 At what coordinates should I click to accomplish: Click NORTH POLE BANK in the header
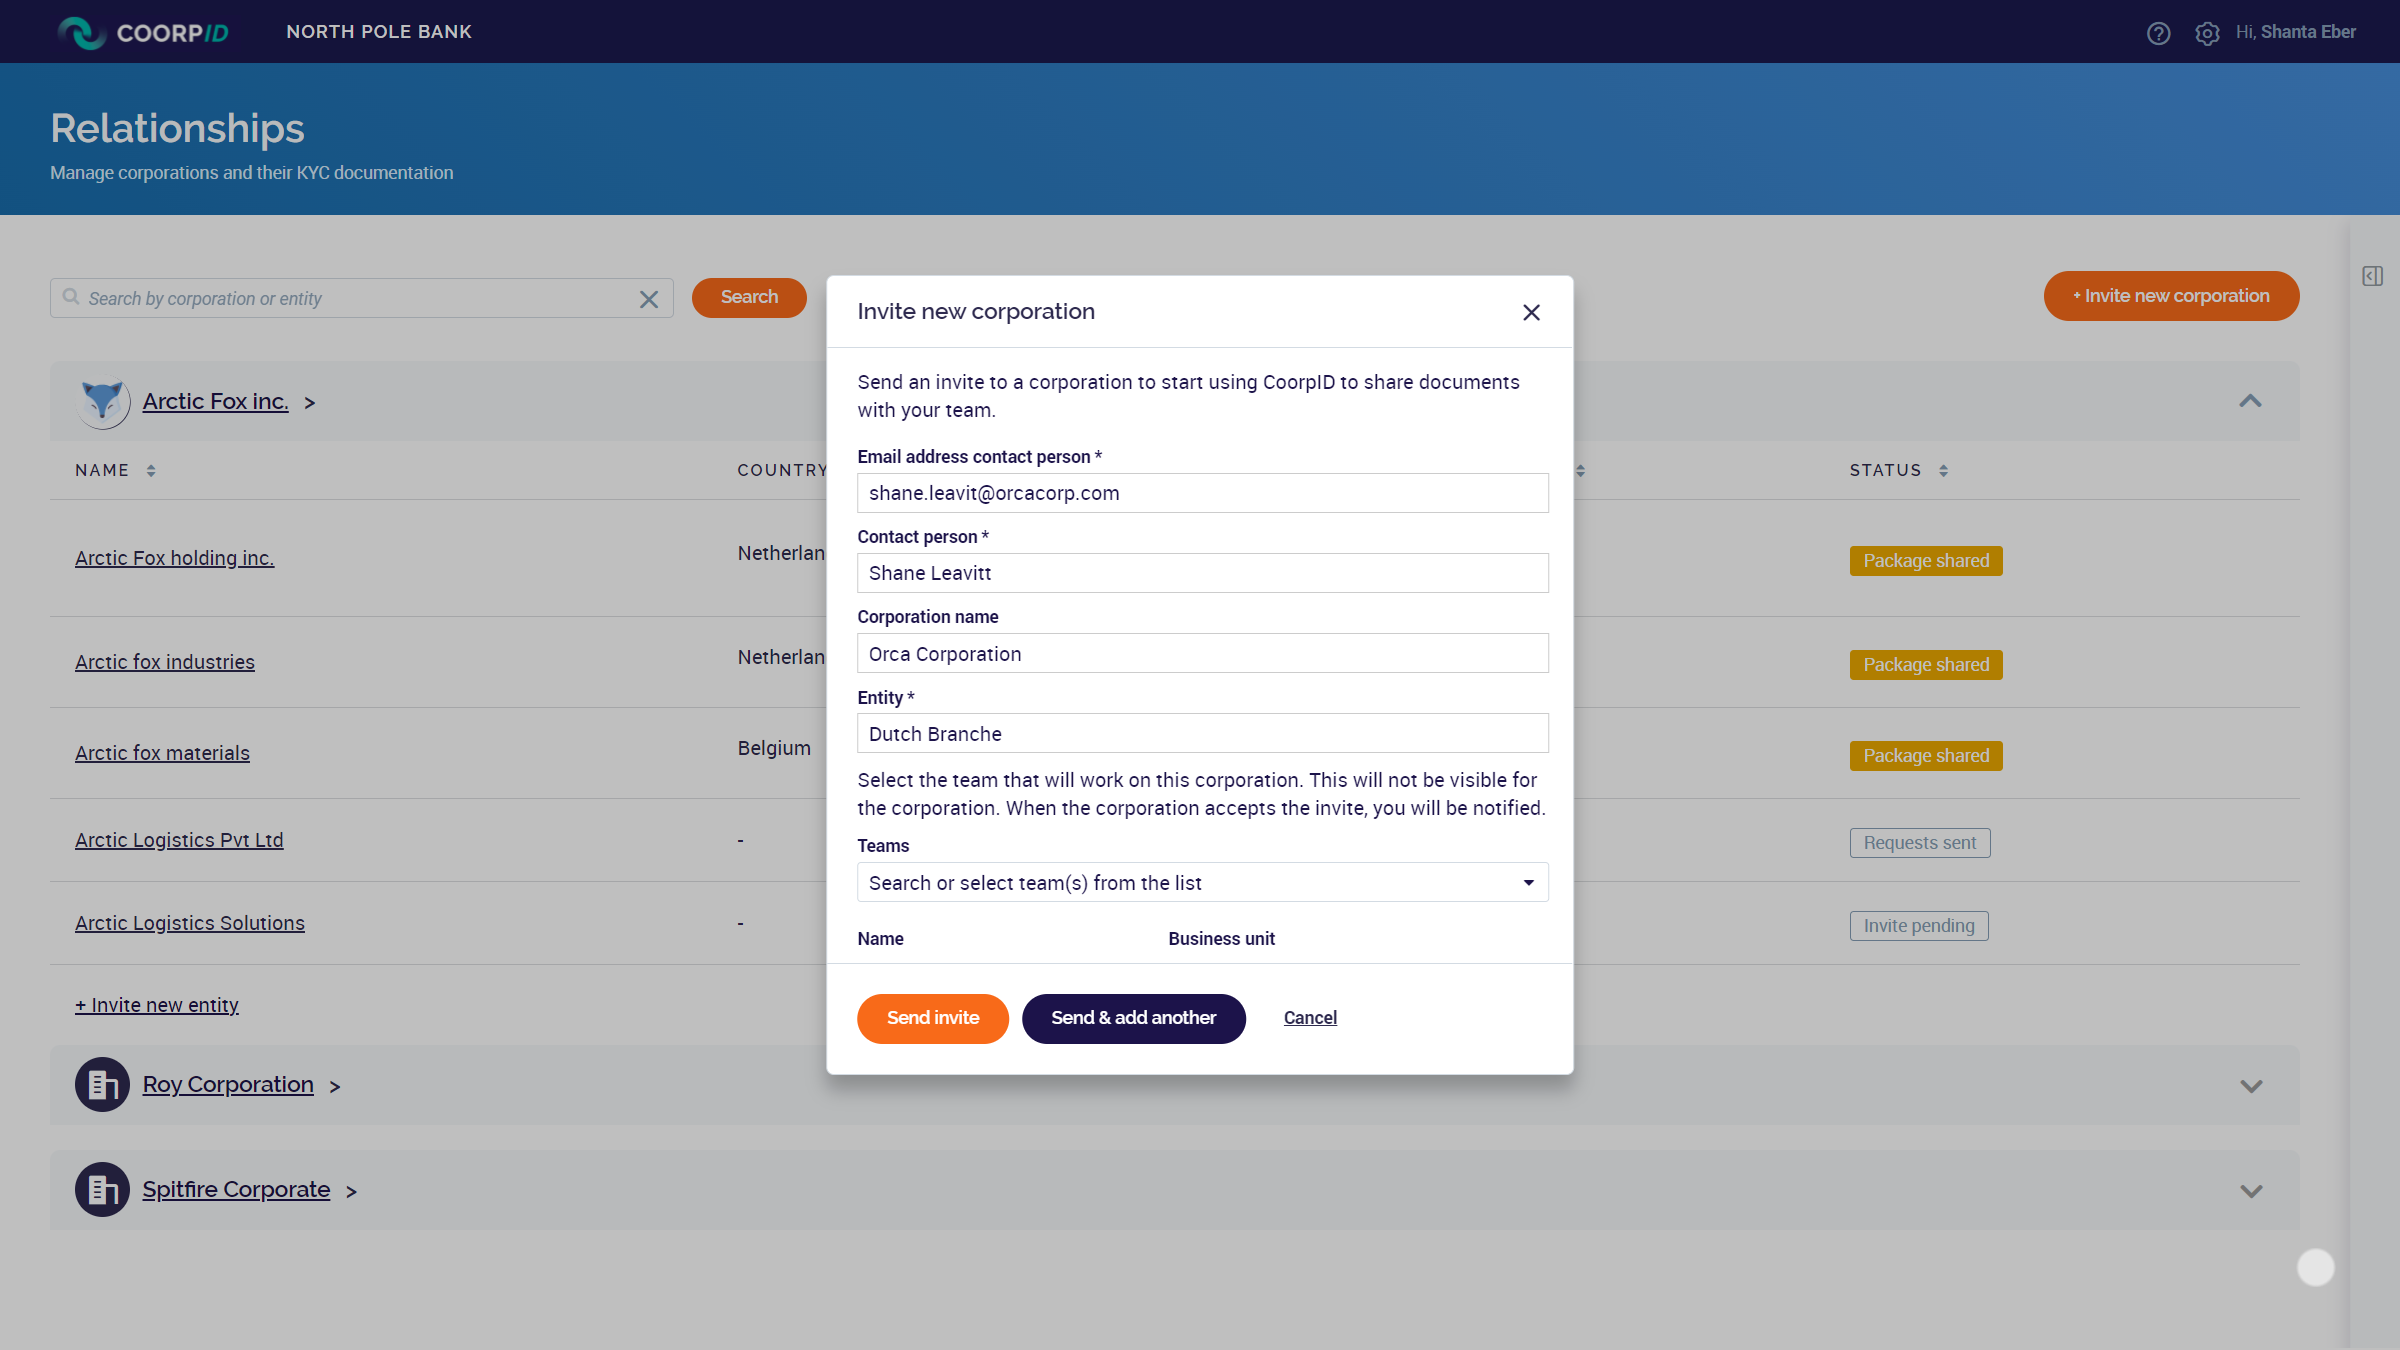tap(378, 31)
